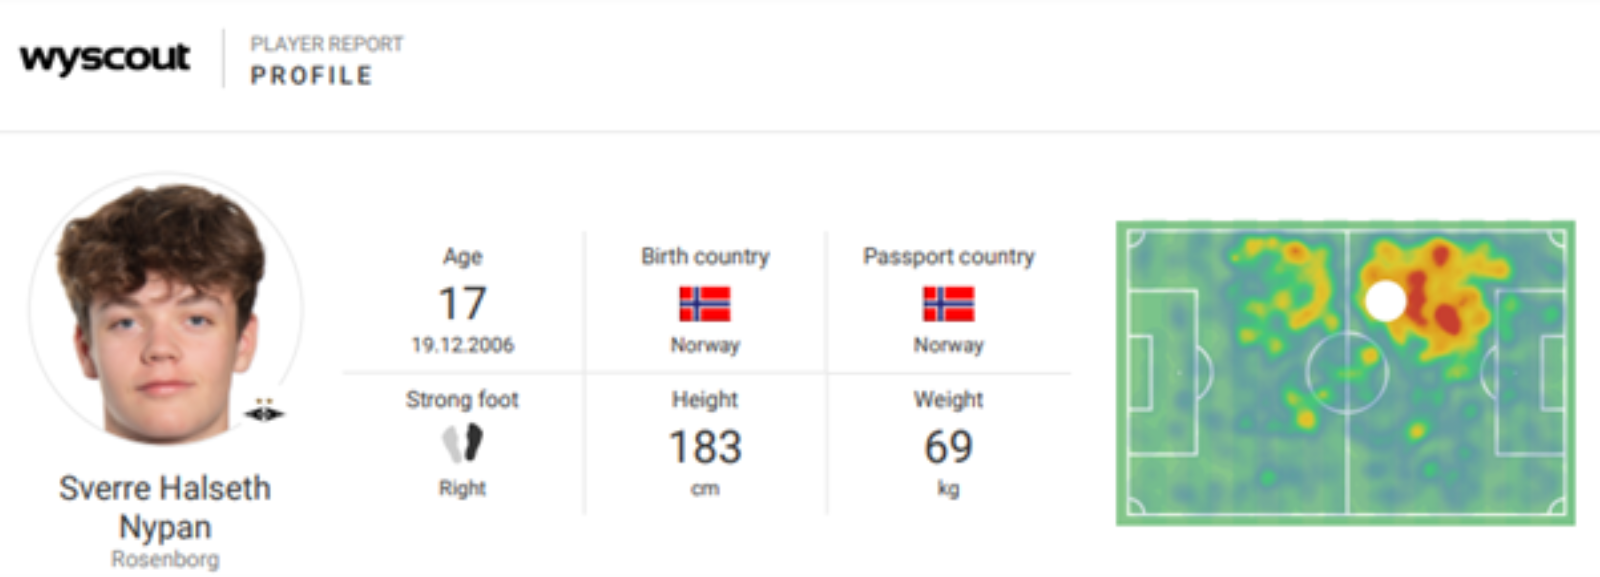
Task: Click the left penalty box on heatmap
Action: tap(1162, 373)
